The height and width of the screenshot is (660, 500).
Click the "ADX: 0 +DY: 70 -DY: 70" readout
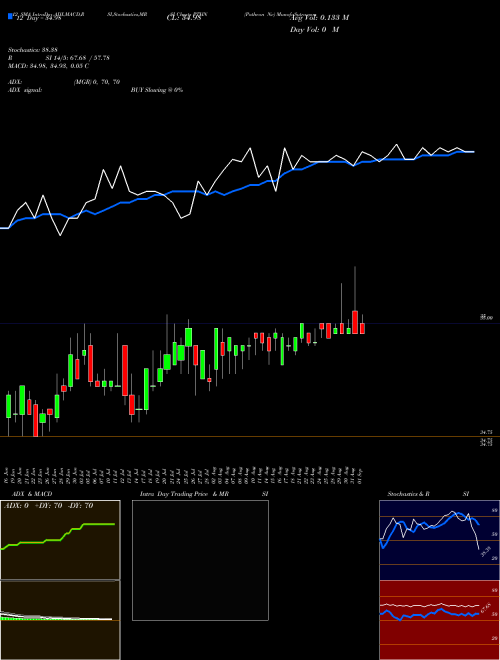(x=48, y=506)
